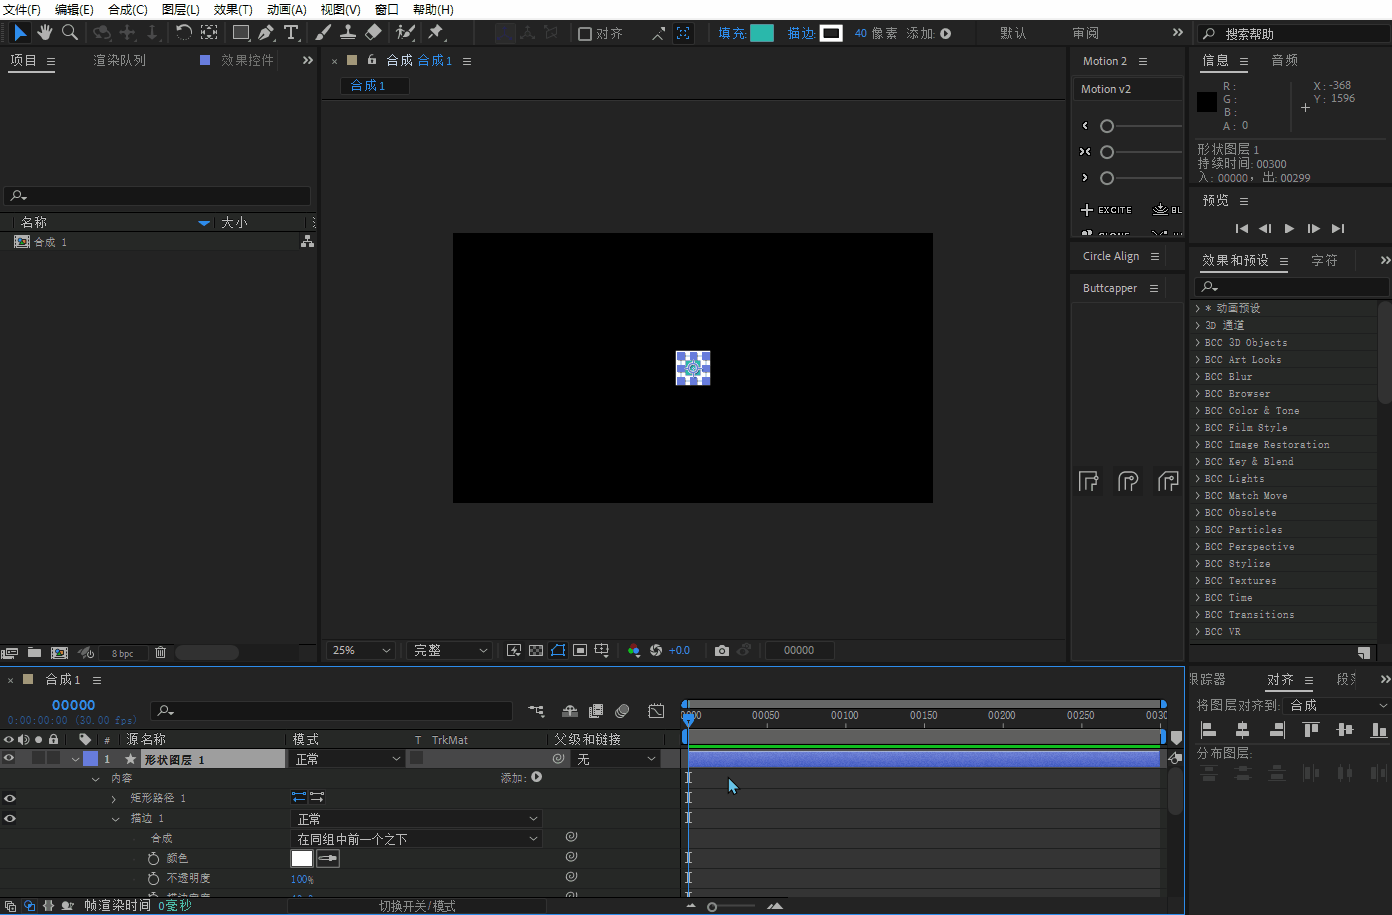1392x915 pixels.
Task: Click color eyedropper beside white swatch
Action: coord(328,858)
